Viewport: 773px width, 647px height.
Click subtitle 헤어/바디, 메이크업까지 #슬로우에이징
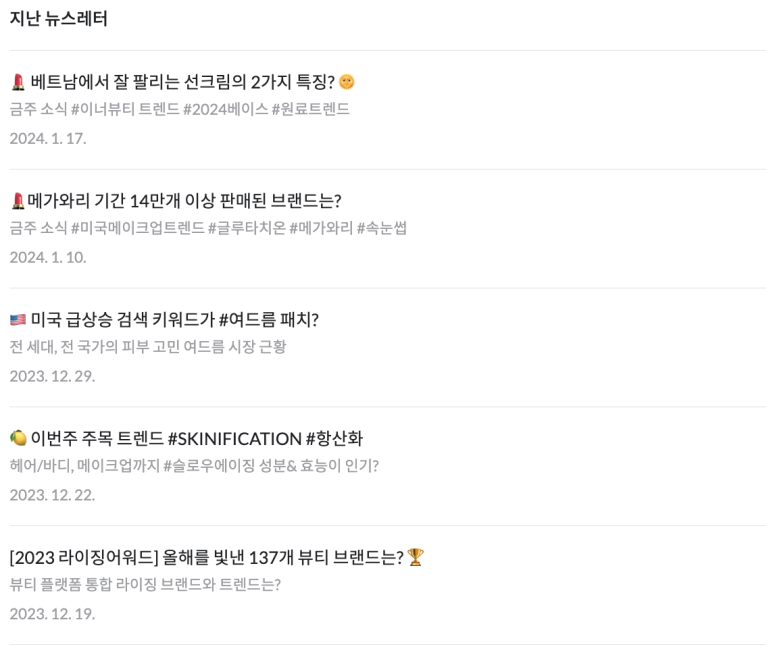click(194, 466)
